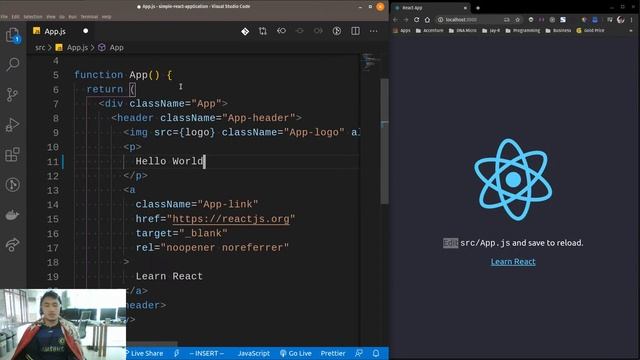Click the https://reactjs.org URL in code
Viewport: 640px width, 360px height.
pos(231,219)
